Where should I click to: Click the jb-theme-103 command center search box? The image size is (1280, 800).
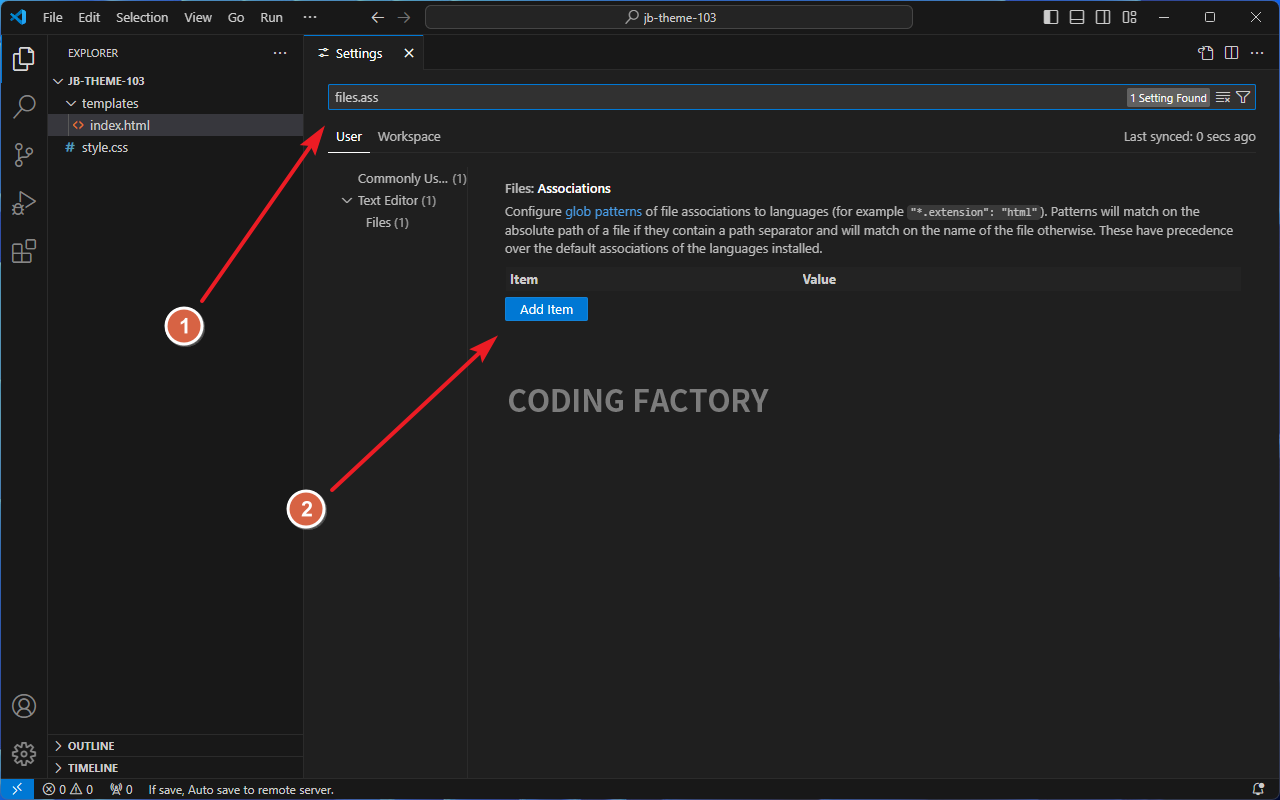pyautogui.click(x=669, y=17)
